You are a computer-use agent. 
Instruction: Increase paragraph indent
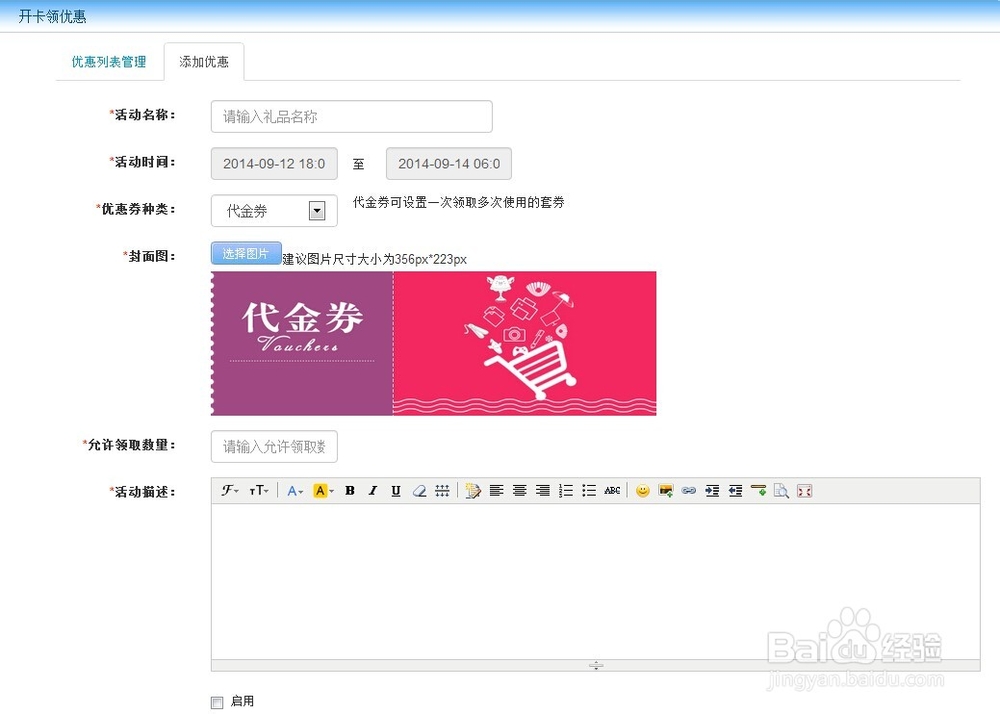tap(712, 491)
